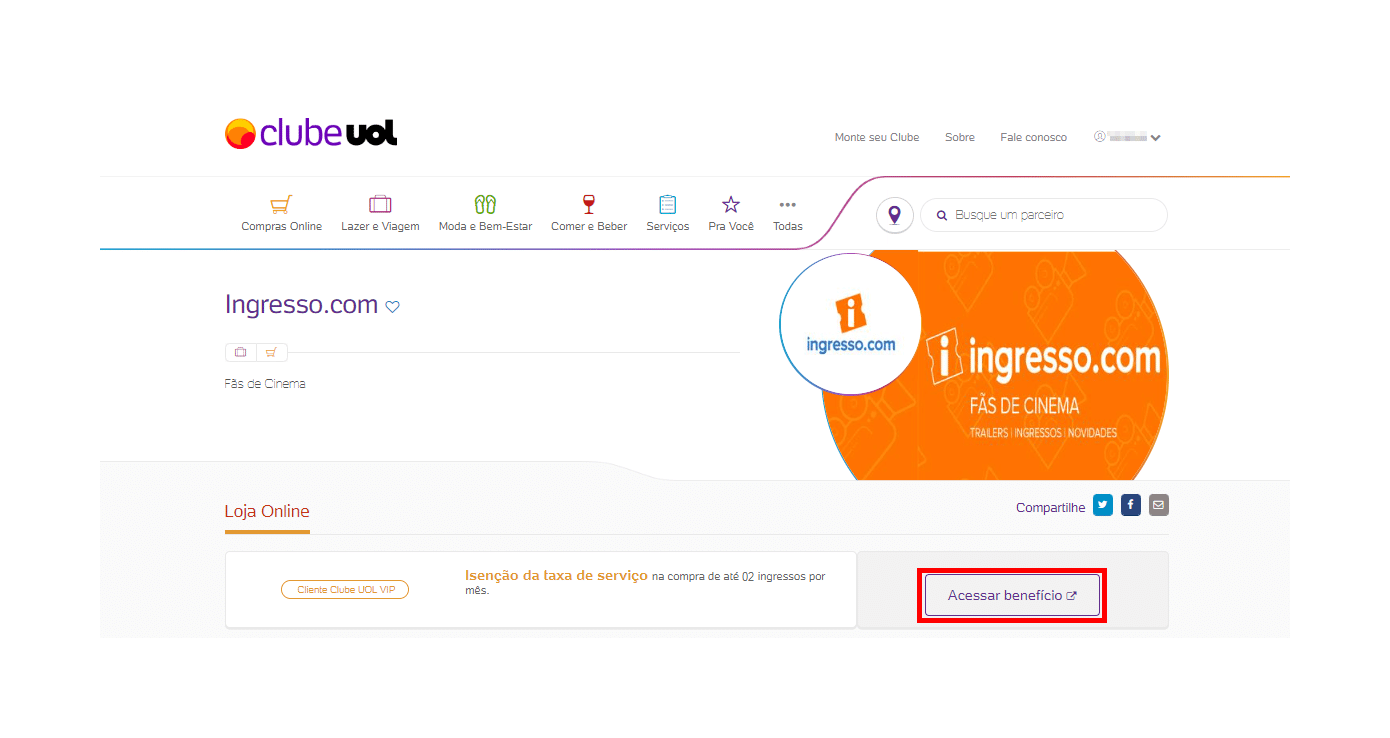Share on Twitter

click(1103, 505)
